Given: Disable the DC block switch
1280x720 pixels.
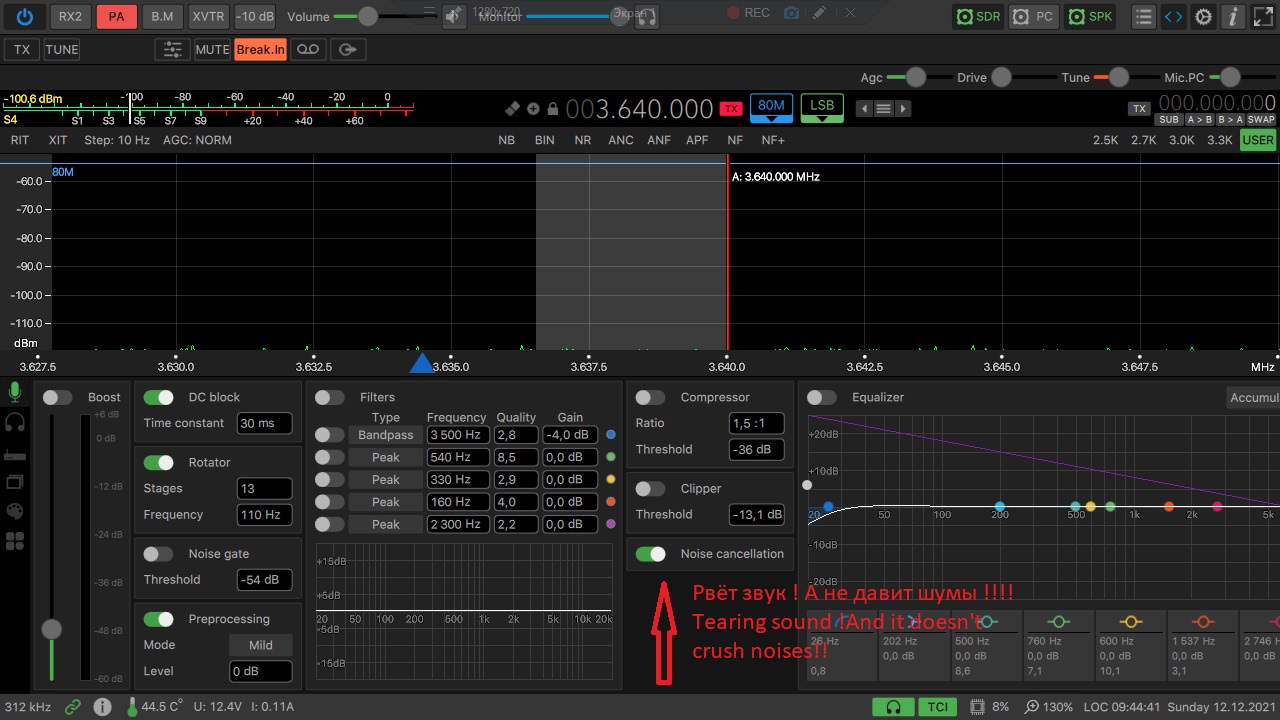Looking at the screenshot, I should [x=158, y=397].
